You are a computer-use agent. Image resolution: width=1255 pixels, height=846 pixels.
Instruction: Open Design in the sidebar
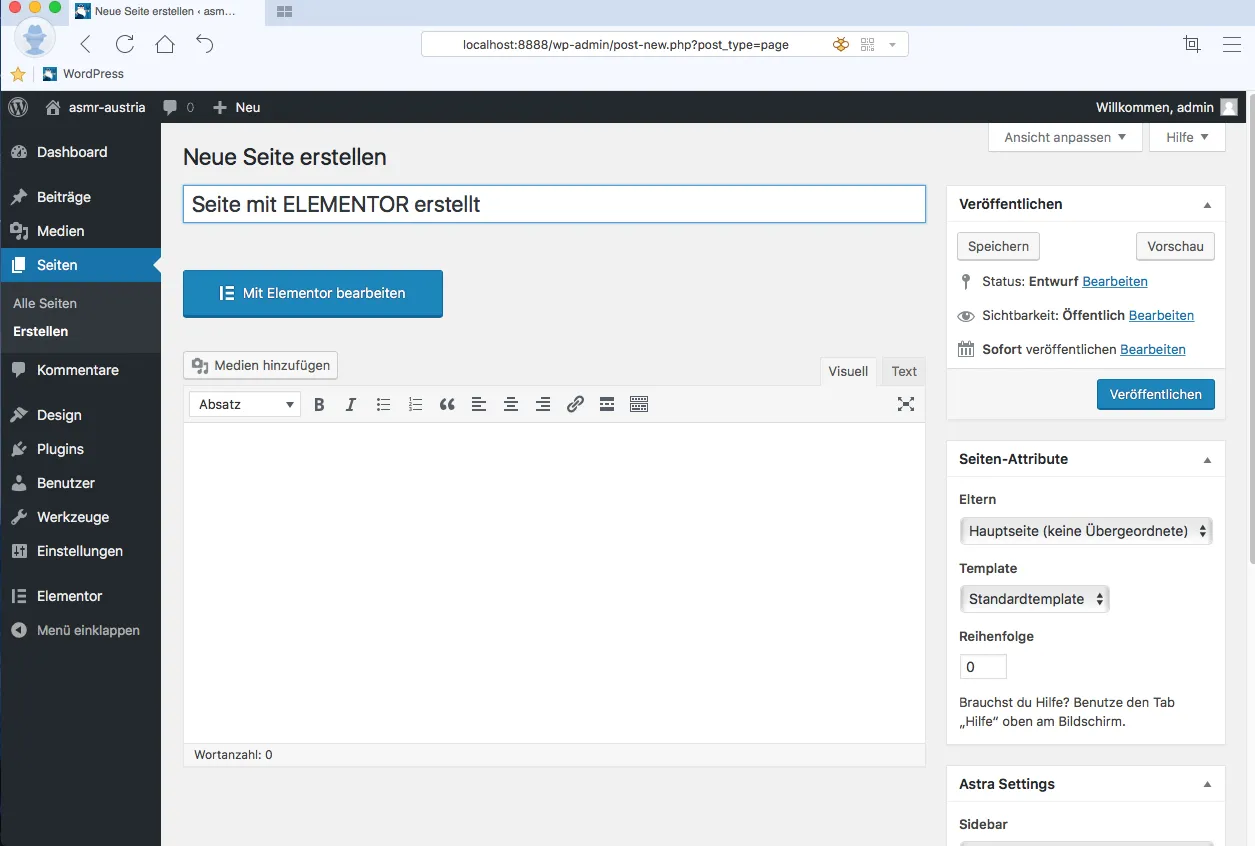80,415
